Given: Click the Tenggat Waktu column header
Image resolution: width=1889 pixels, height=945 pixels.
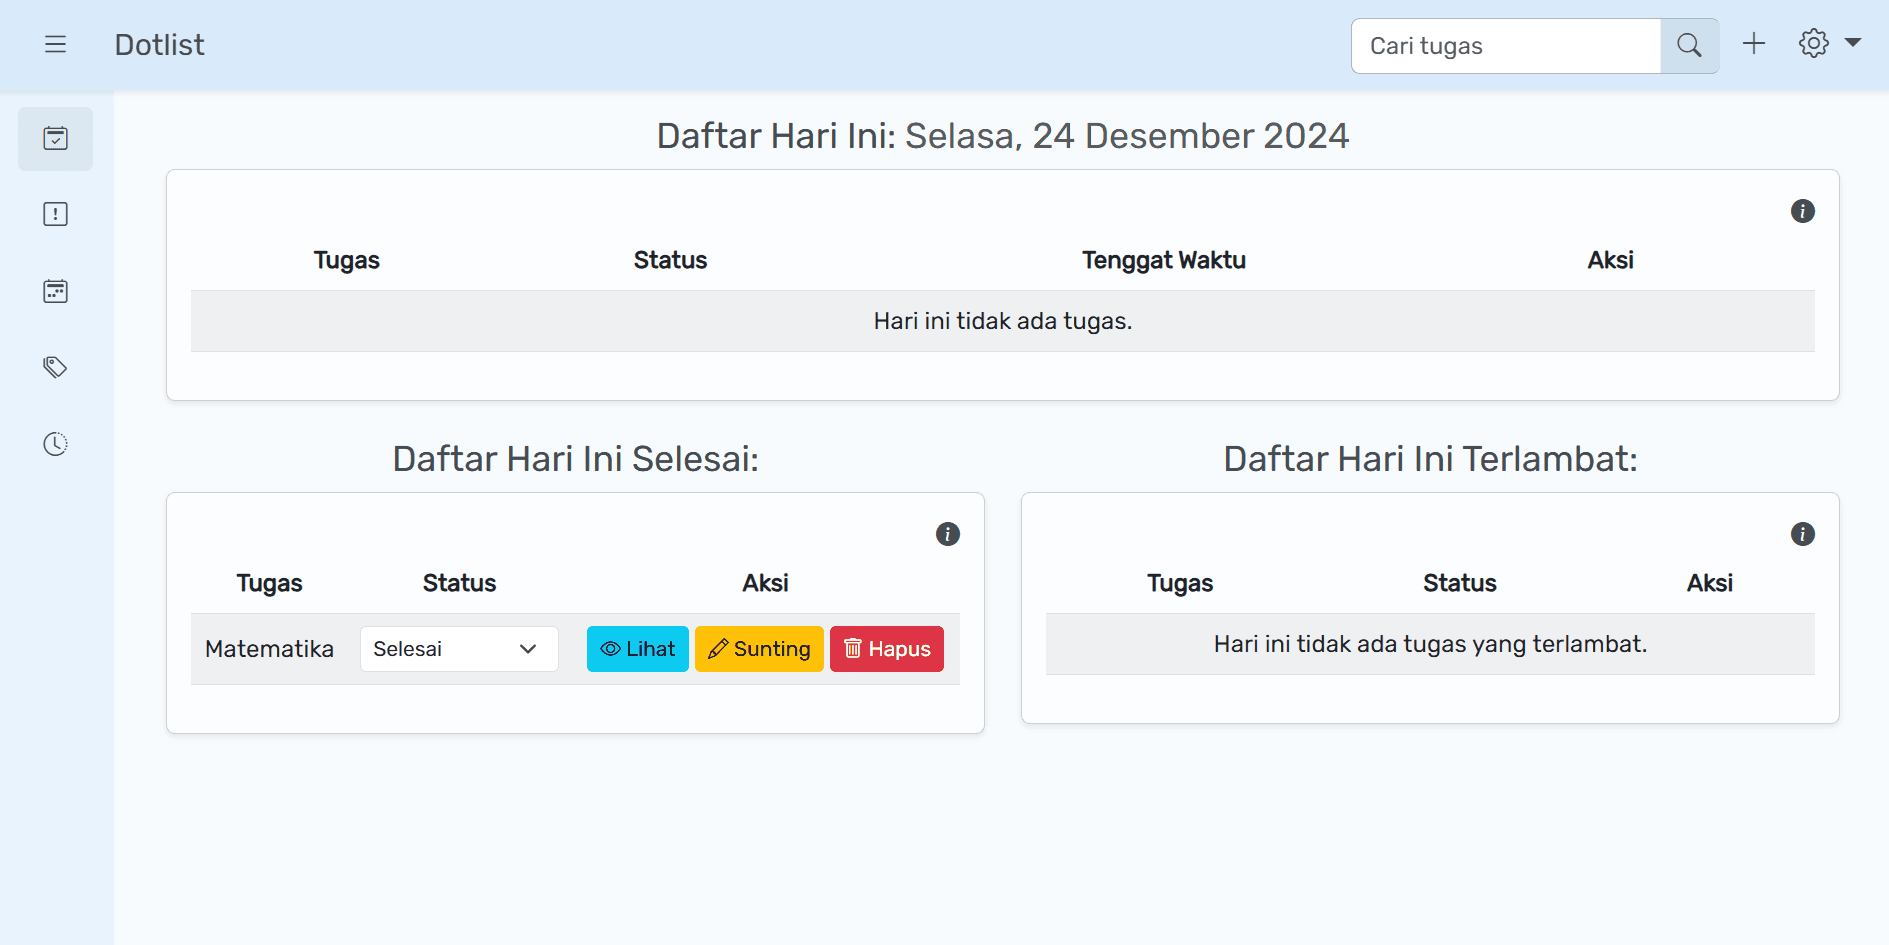Looking at the screenshot, I should point(1163,260).
